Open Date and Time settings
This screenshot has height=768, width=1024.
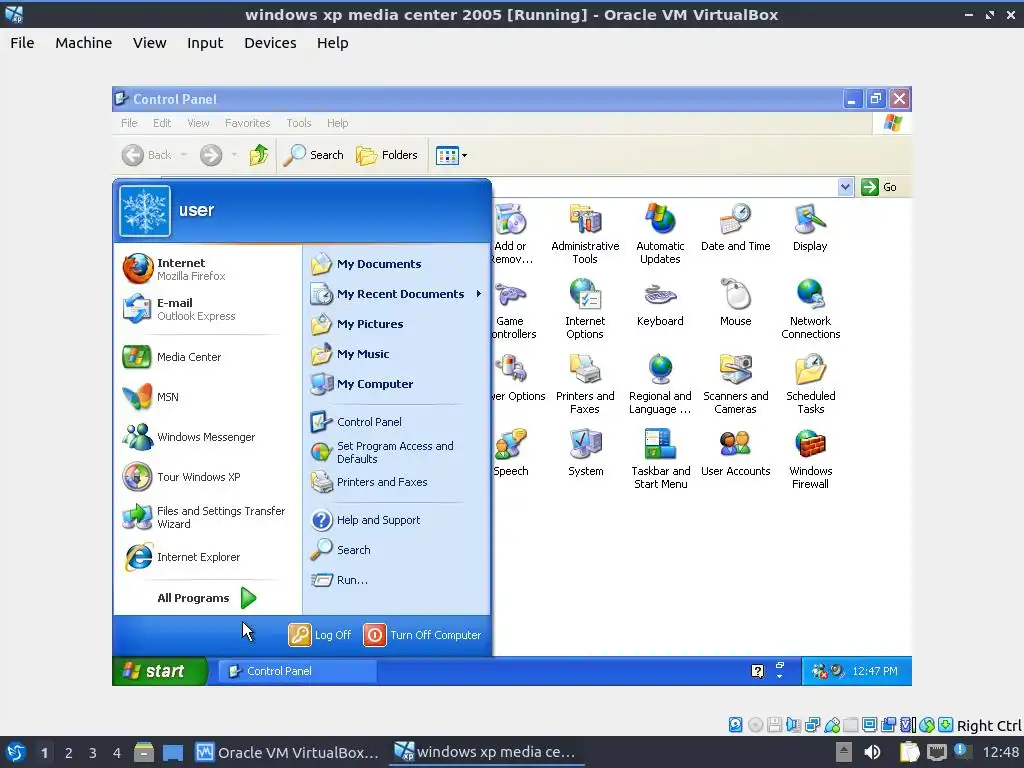point(735,227)
